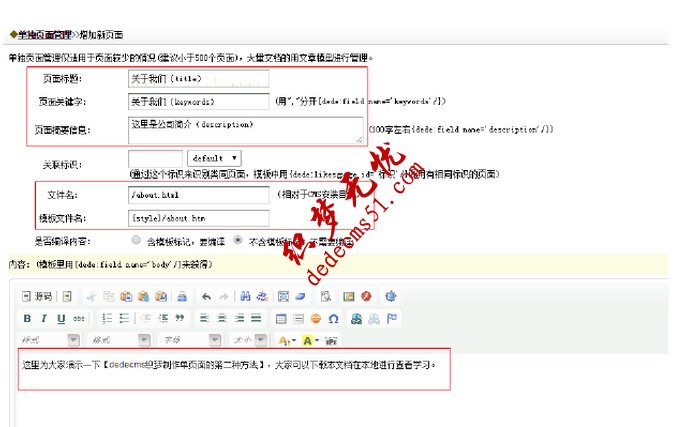Insert special character omega symbol

(x=333, y=318)
